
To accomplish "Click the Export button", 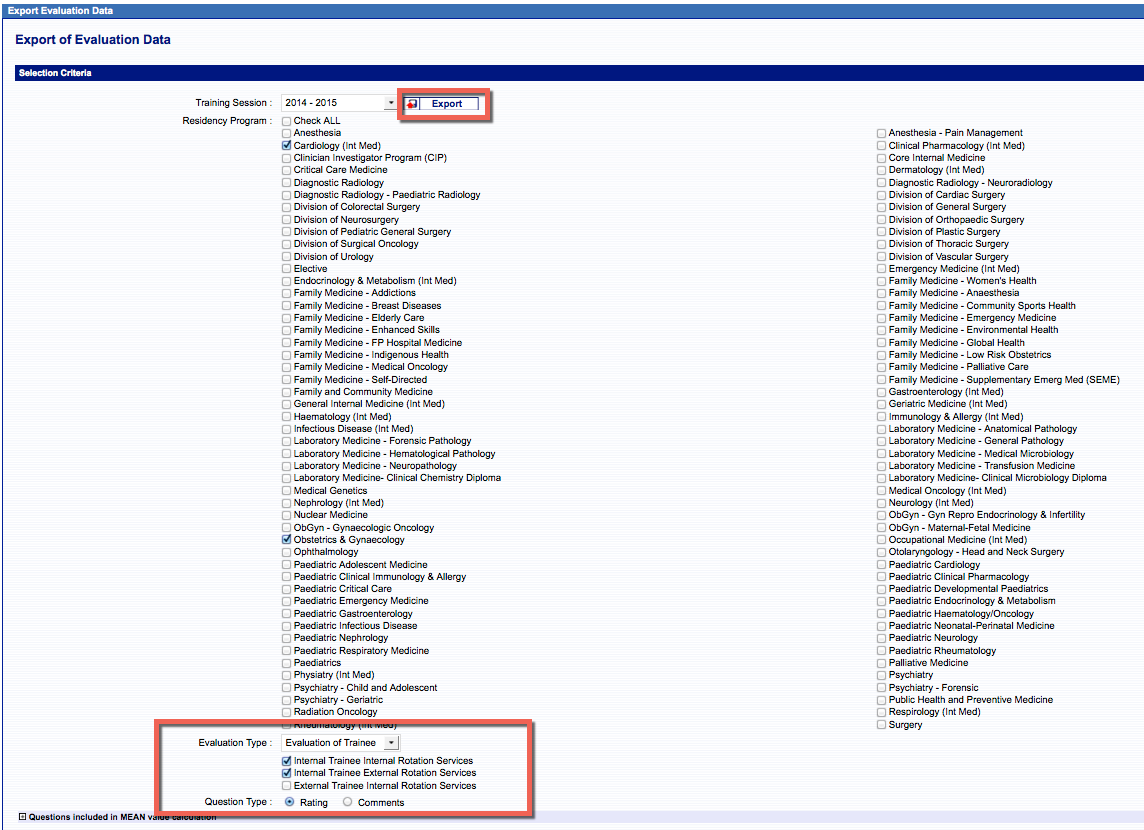I will click(x=447, y=104).
